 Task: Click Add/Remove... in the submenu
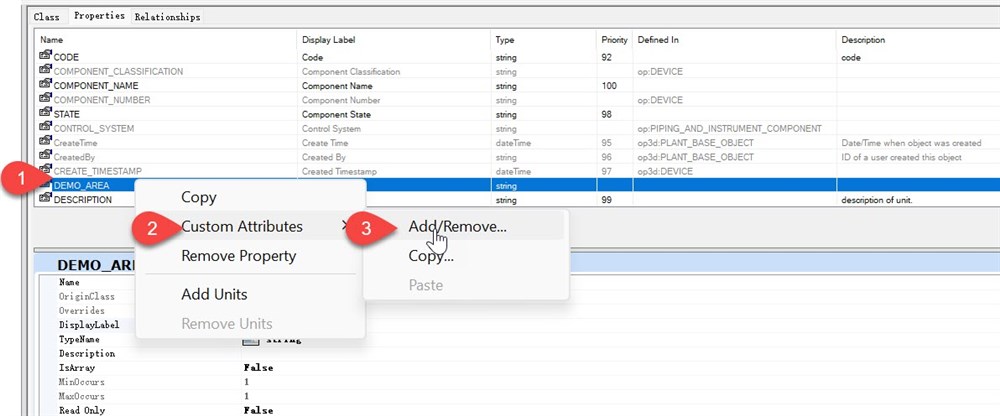tap(457, 226)
